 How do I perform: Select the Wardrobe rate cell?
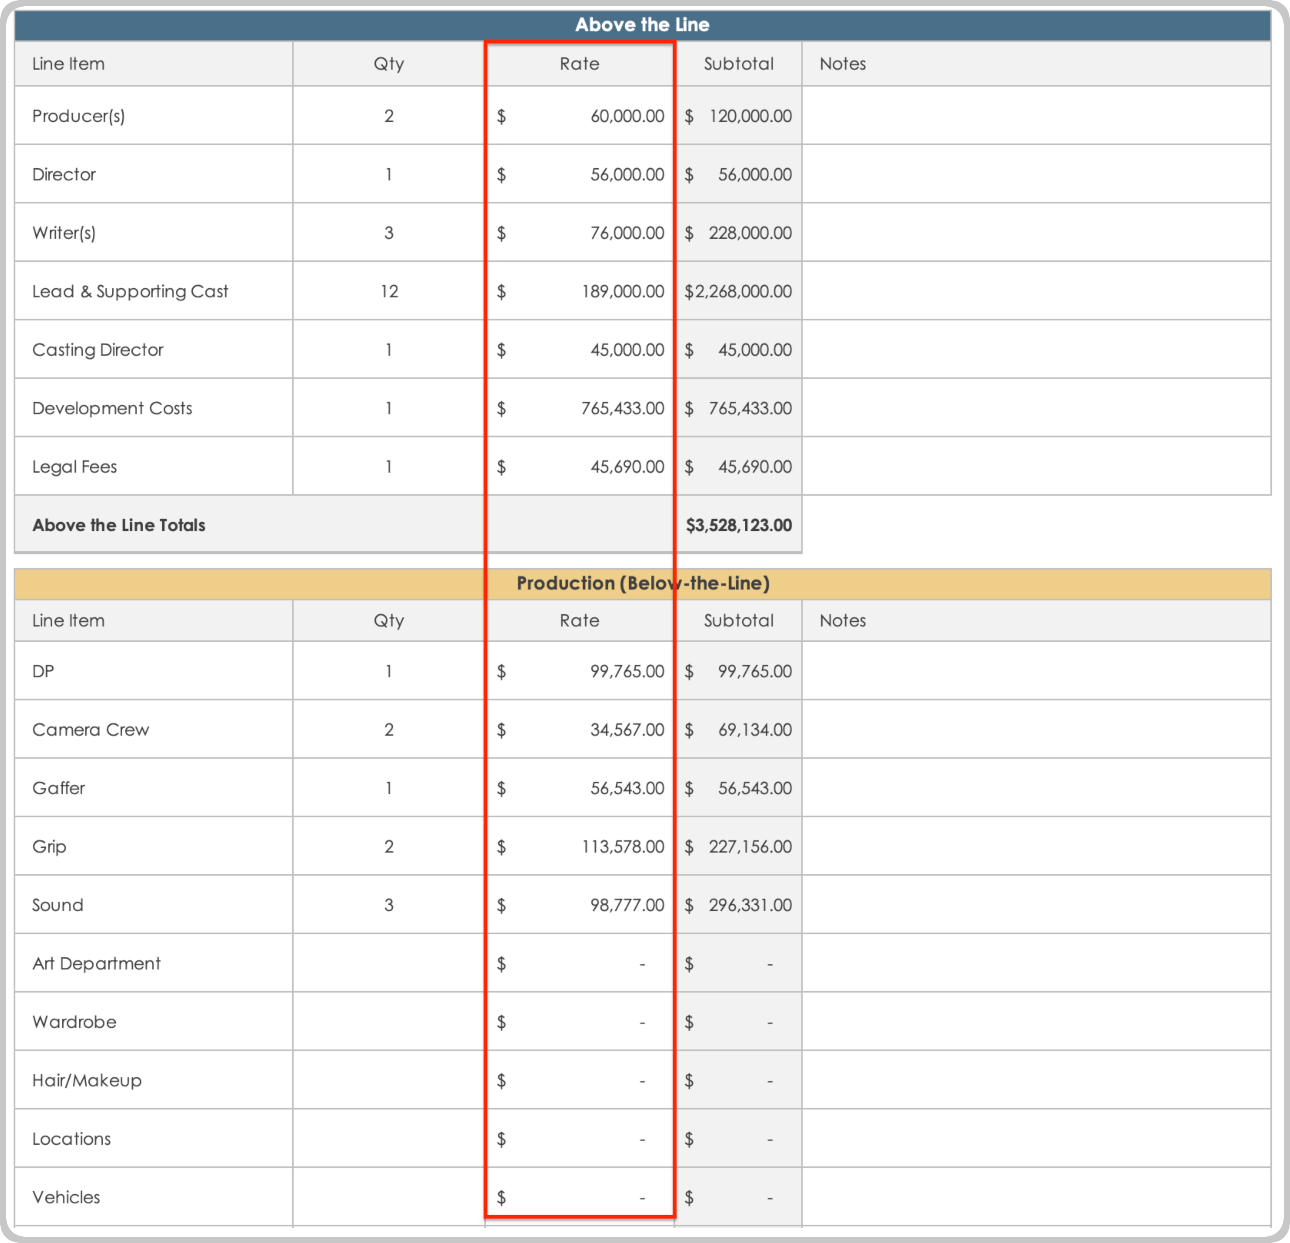580,1022
